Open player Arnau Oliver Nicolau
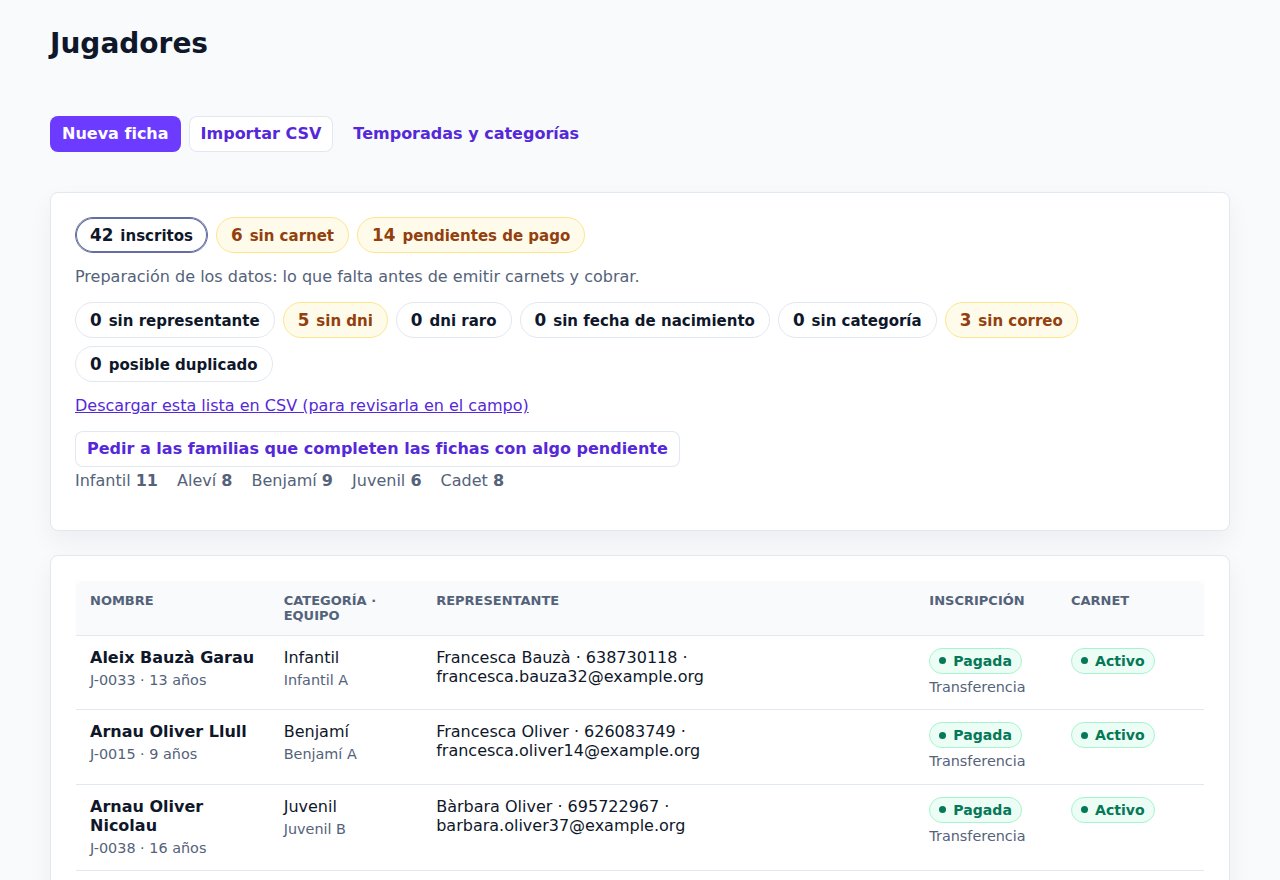The image size is (1280, 880). point(147,816)
